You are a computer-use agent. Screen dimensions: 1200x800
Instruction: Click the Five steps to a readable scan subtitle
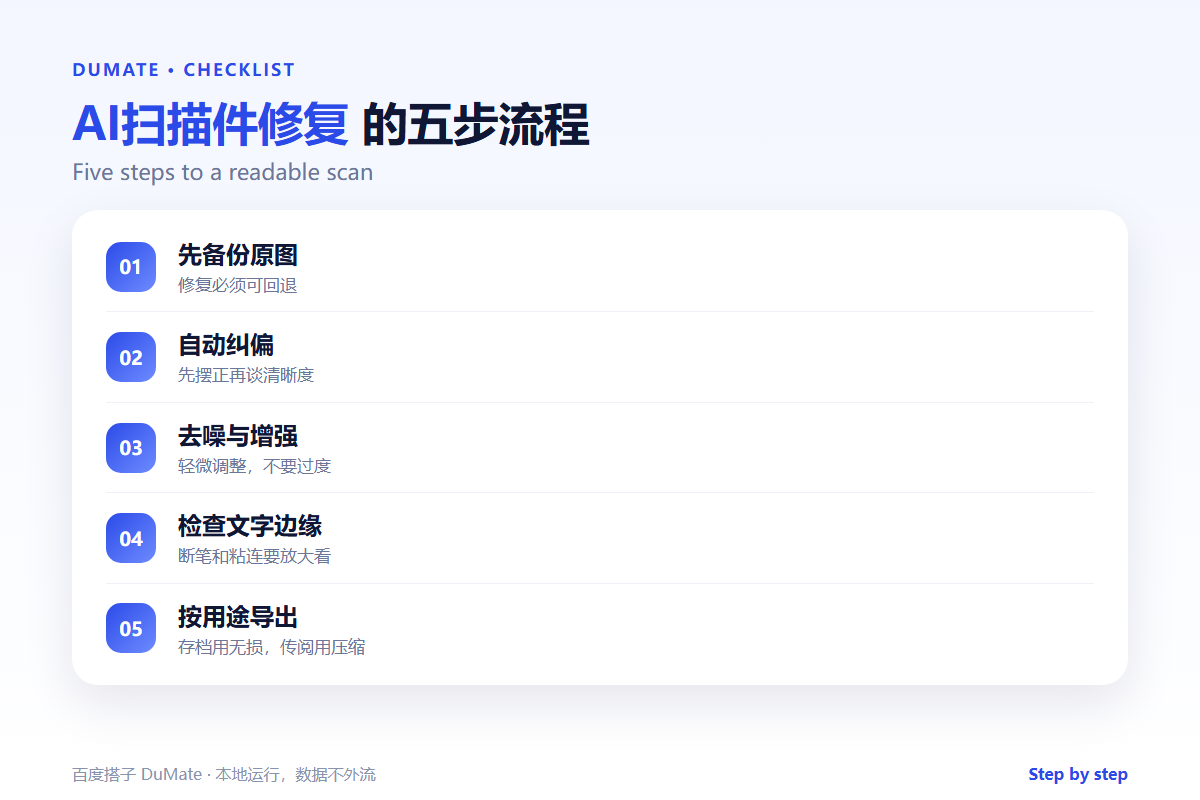pos(223,172)
